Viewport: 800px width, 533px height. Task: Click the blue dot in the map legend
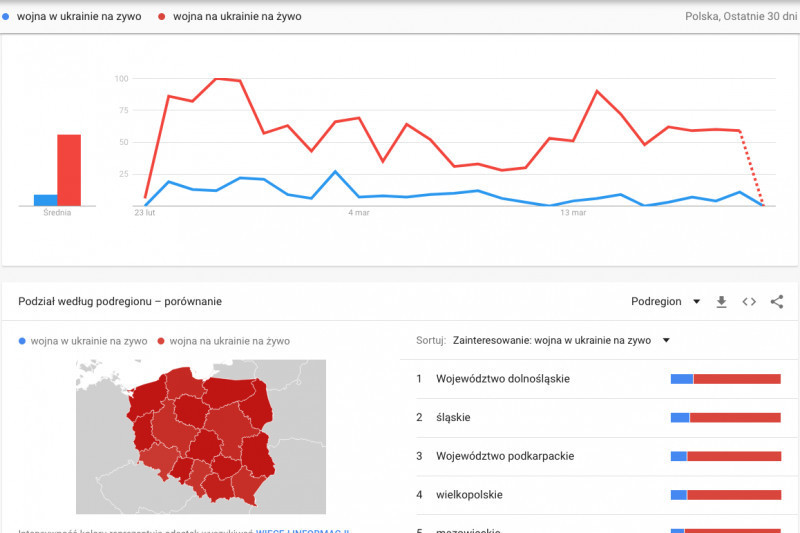click(23, 341)
